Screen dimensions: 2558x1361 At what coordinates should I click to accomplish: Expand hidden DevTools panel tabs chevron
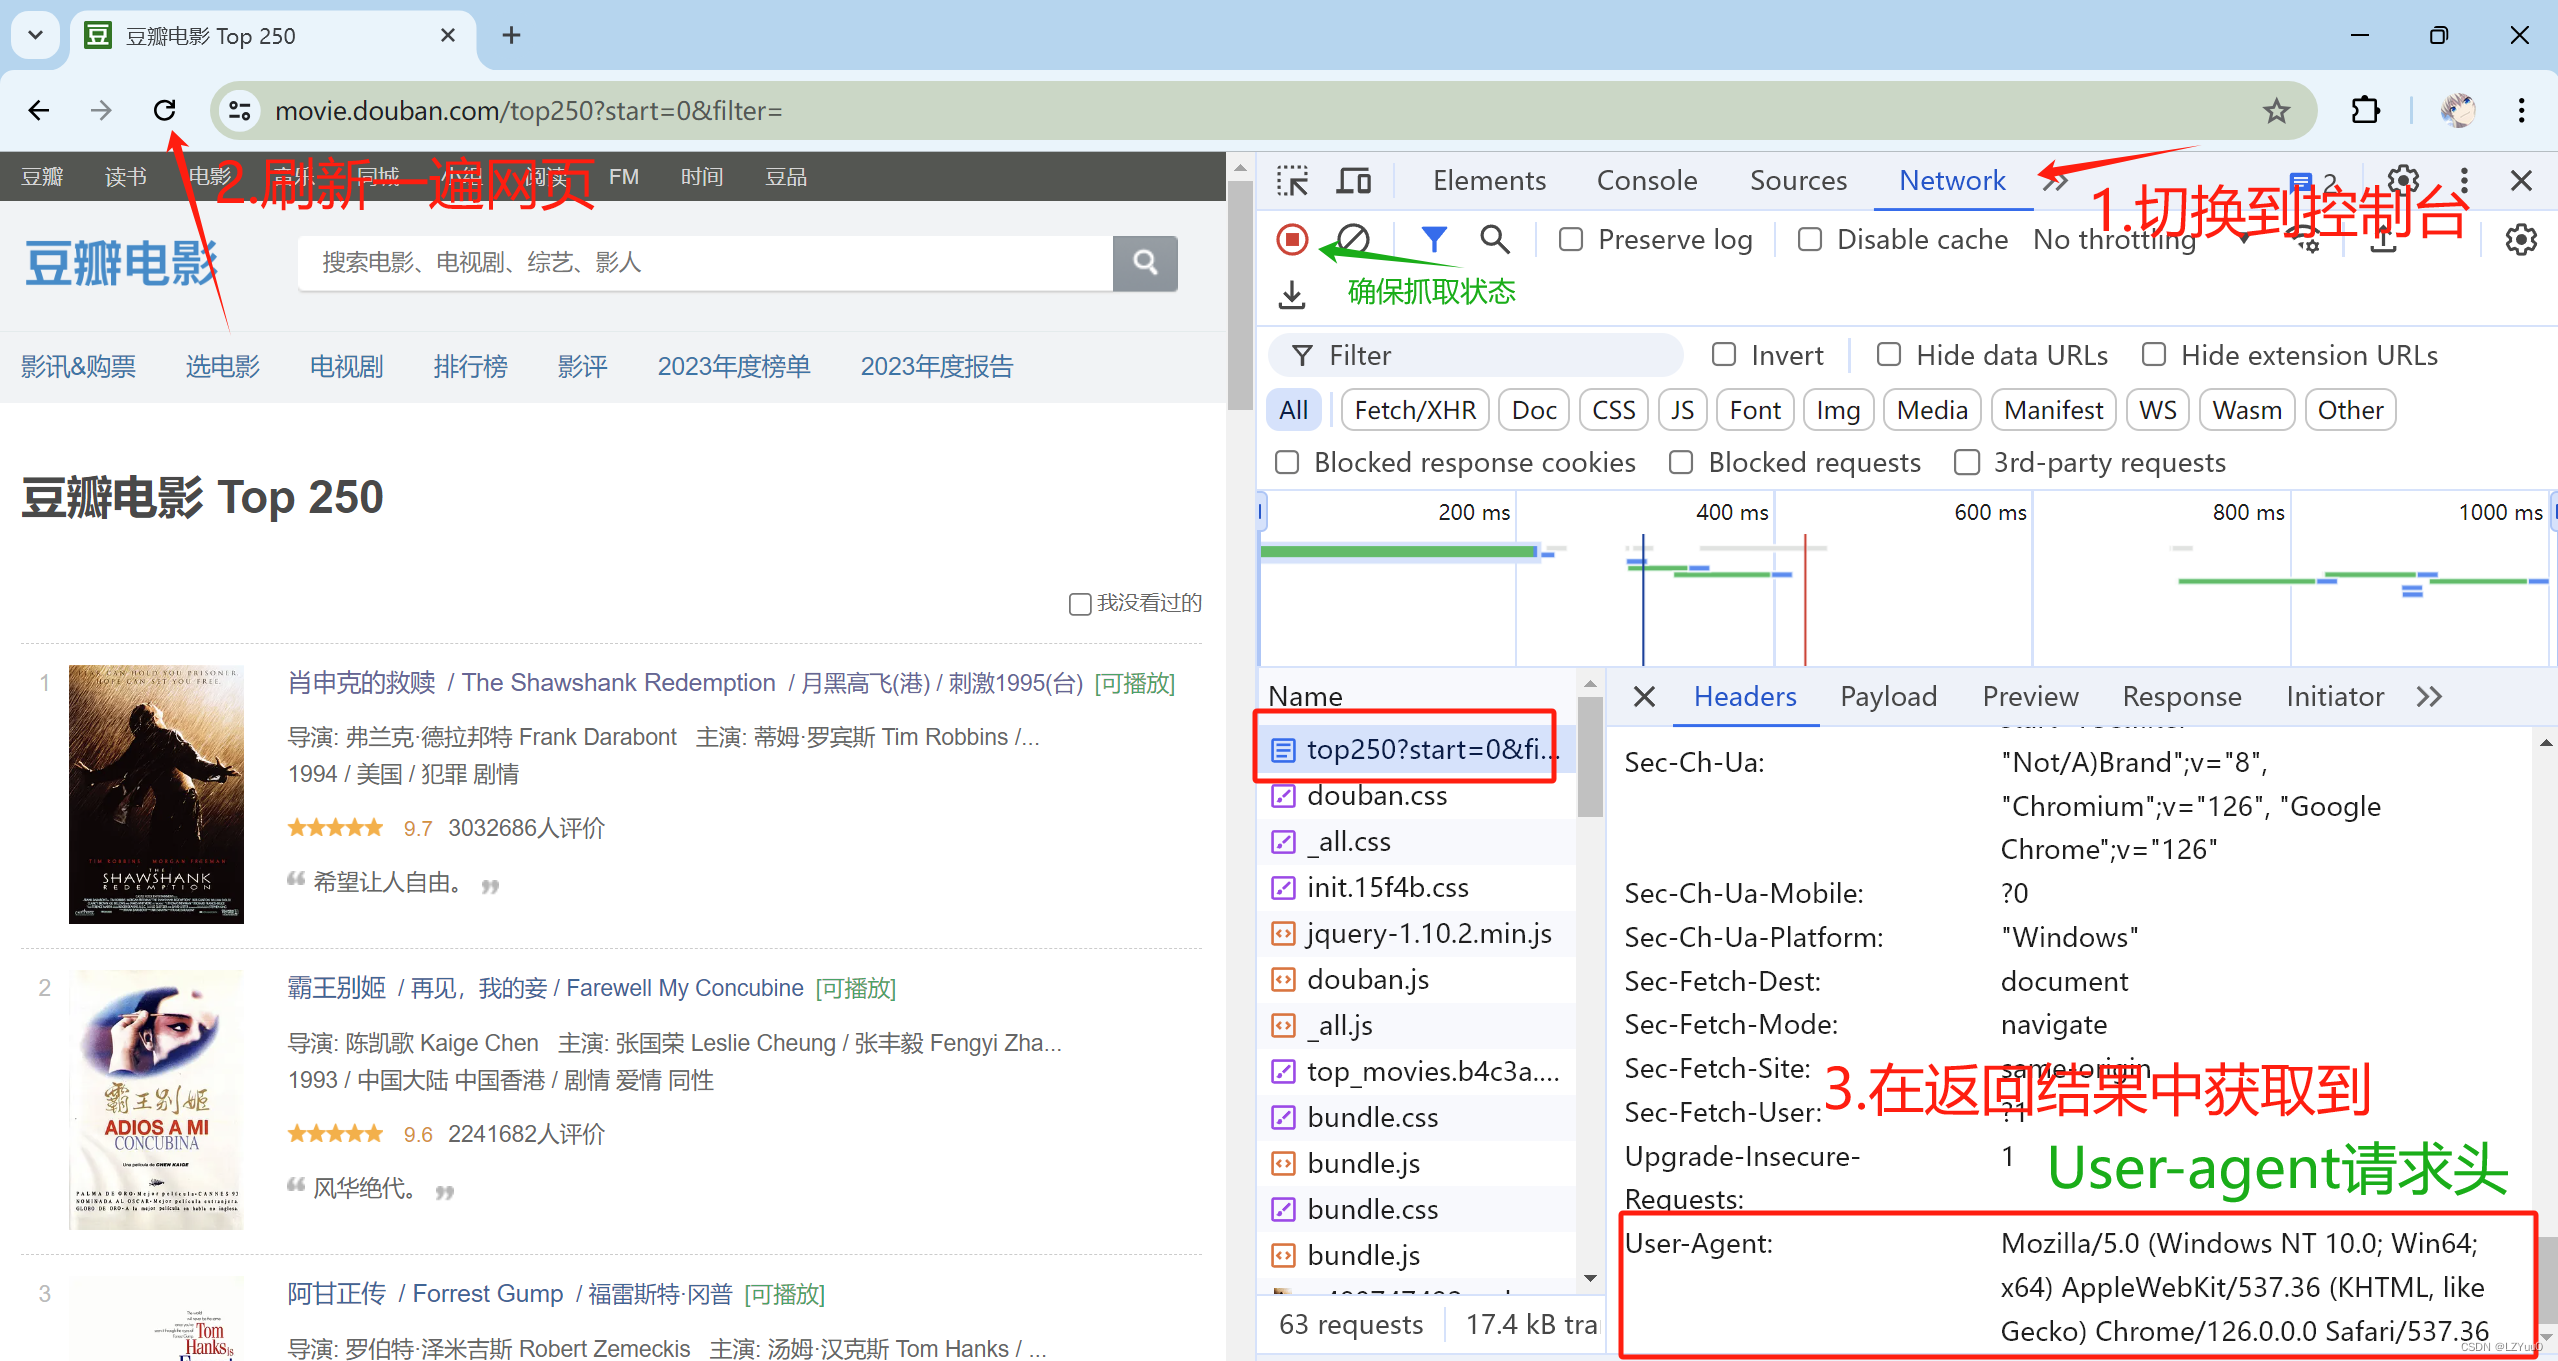click(2053, 180)
